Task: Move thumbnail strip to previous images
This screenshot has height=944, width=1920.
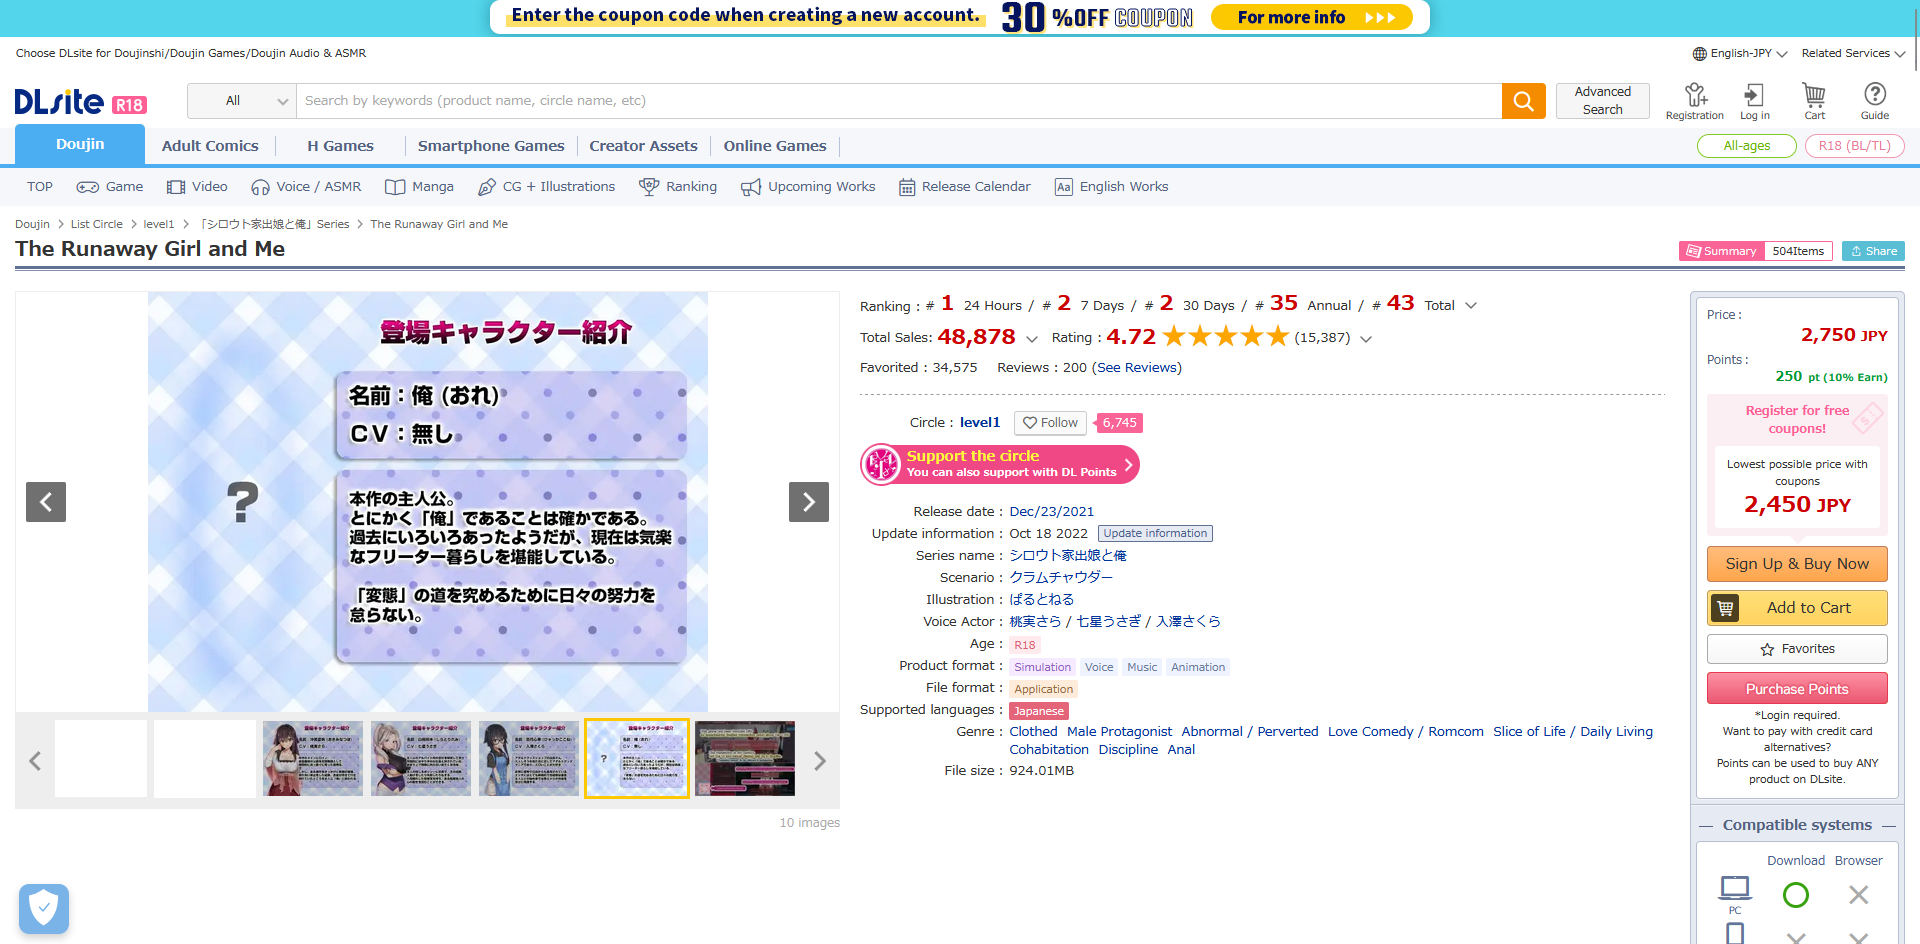Action: click(x=35, y=761)
